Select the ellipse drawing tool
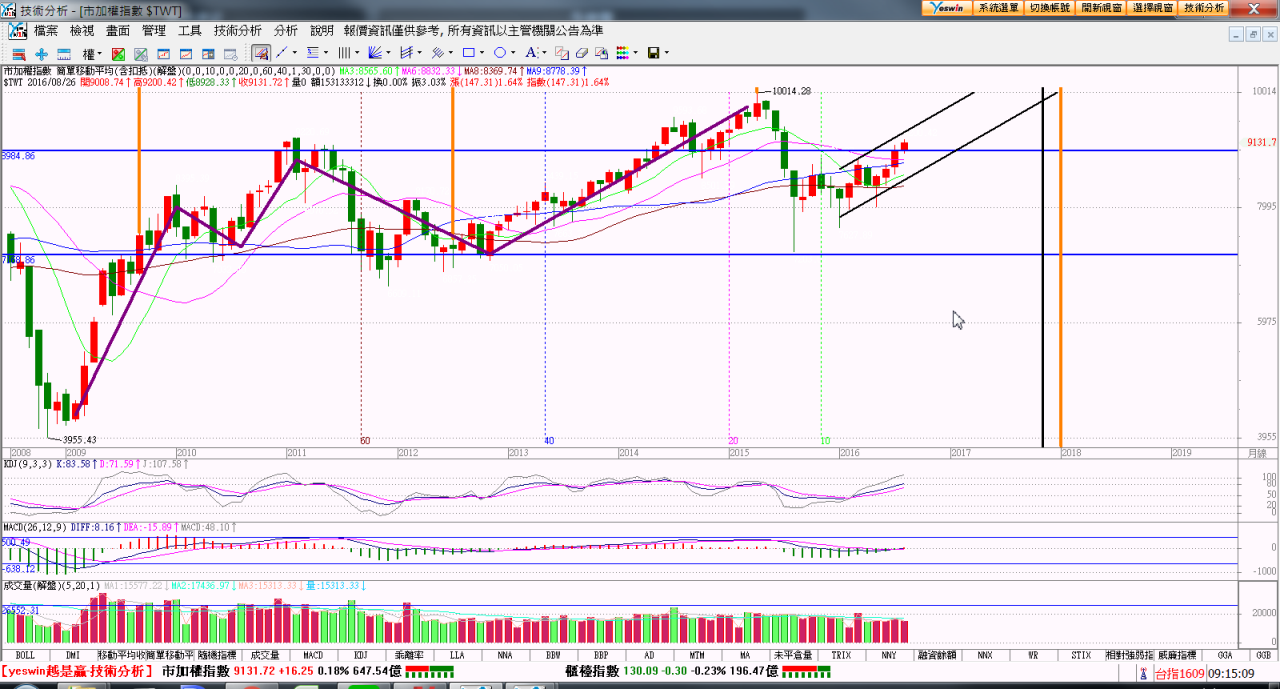 (499, 53)
